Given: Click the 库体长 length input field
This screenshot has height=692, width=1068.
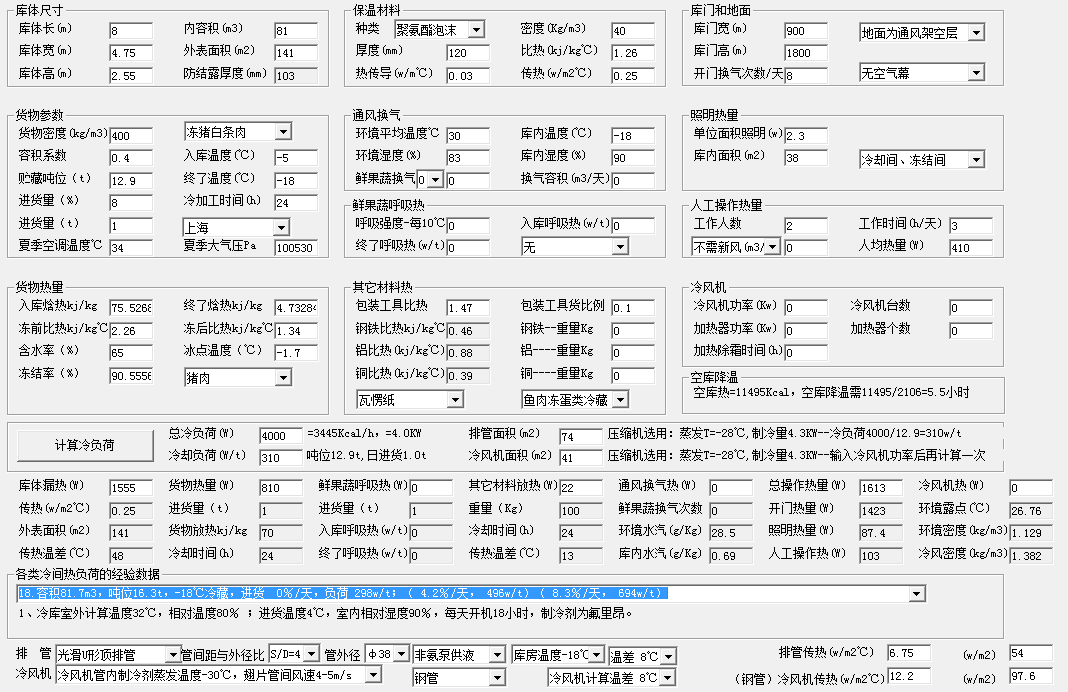Looking at the screenshot, I should [x=130, y=32].
